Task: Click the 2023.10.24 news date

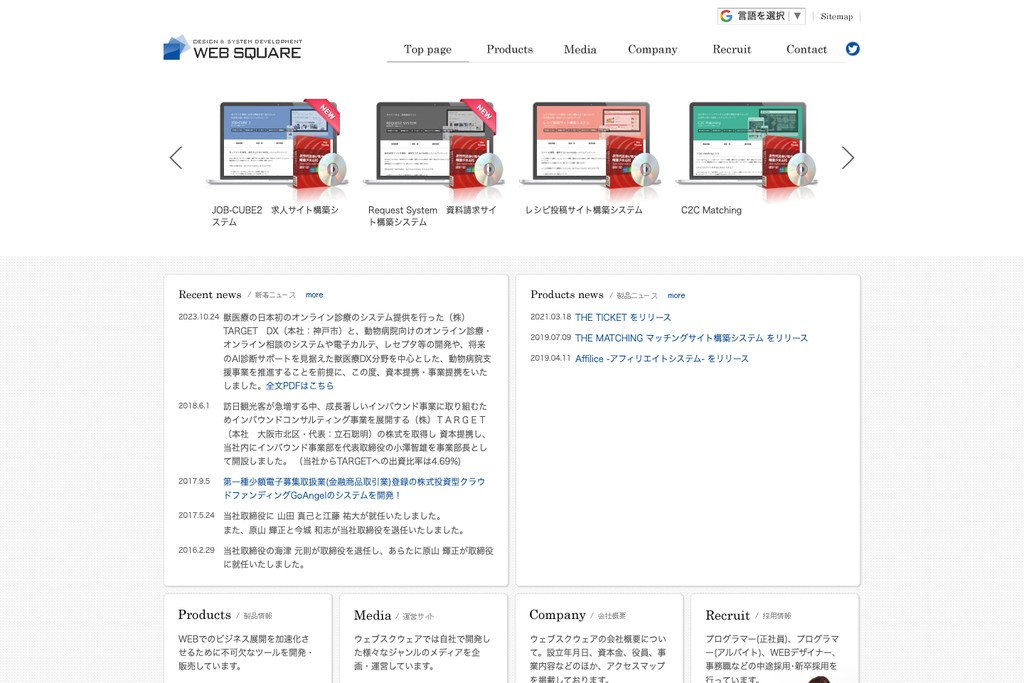Action: [199, 317]
